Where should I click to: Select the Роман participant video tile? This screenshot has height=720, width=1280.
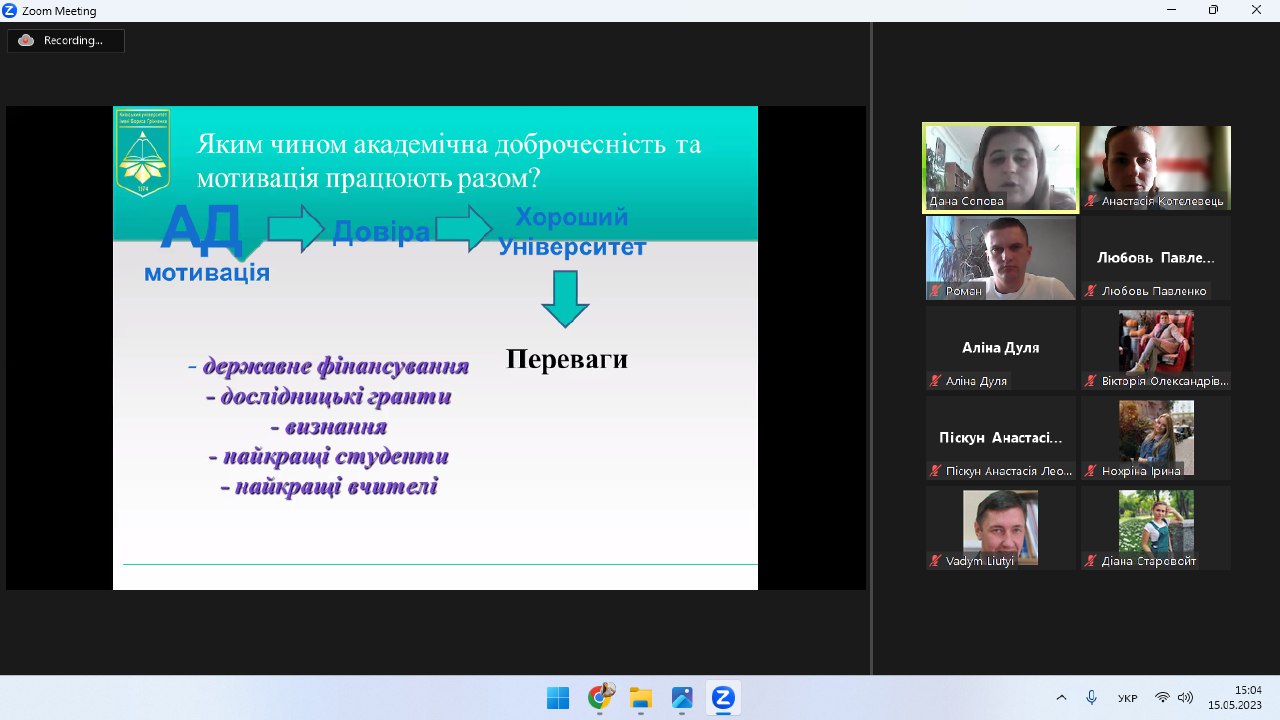tap(1000, 257)
